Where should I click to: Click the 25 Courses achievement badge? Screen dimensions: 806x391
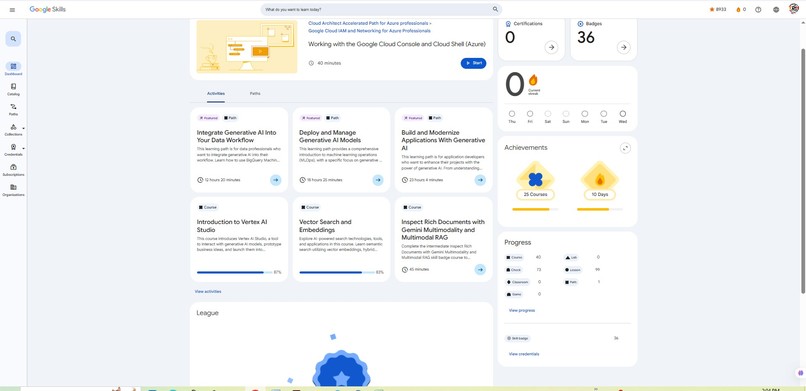pyautogui.click(x=535, y=181)
